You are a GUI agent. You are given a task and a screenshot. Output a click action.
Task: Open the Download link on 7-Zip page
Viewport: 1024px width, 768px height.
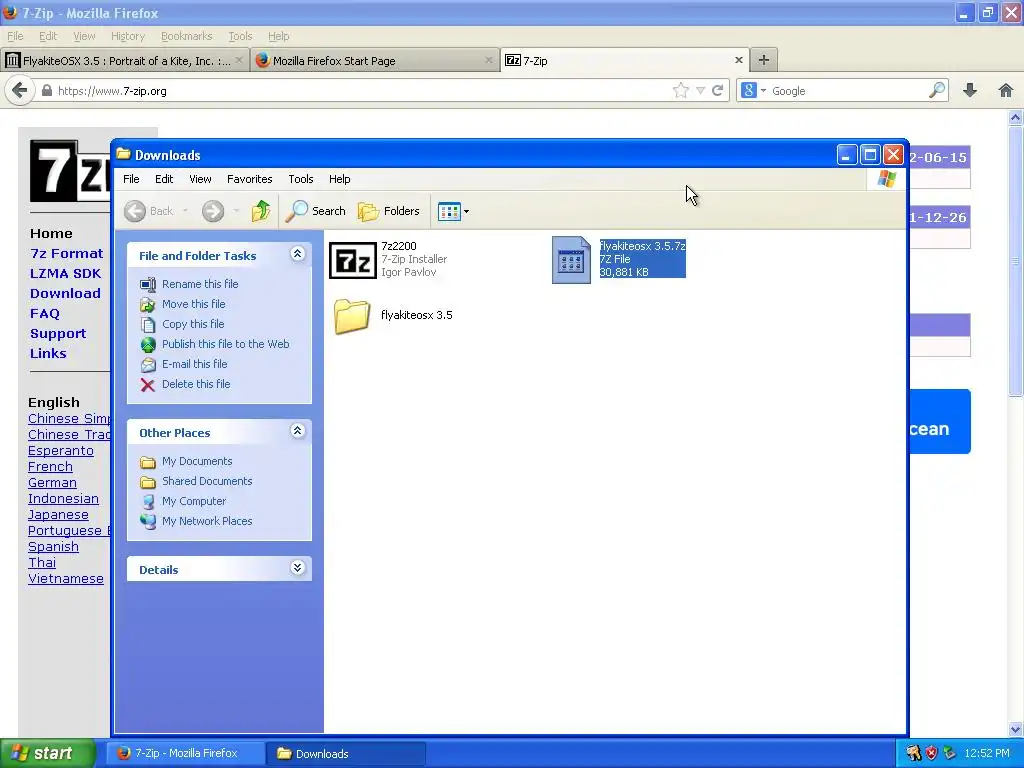[x=65, y=294]
